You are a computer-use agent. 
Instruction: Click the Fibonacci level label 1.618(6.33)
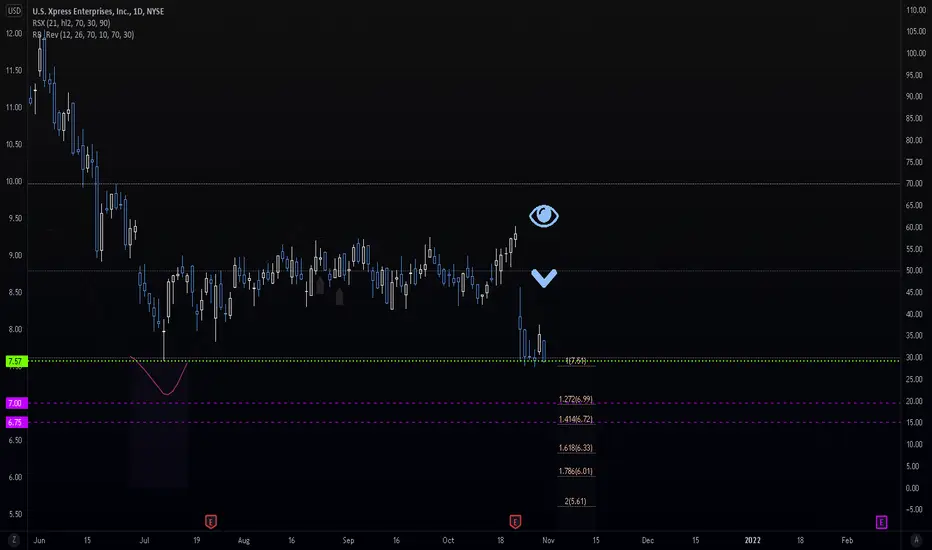click(x=575, y=448)
